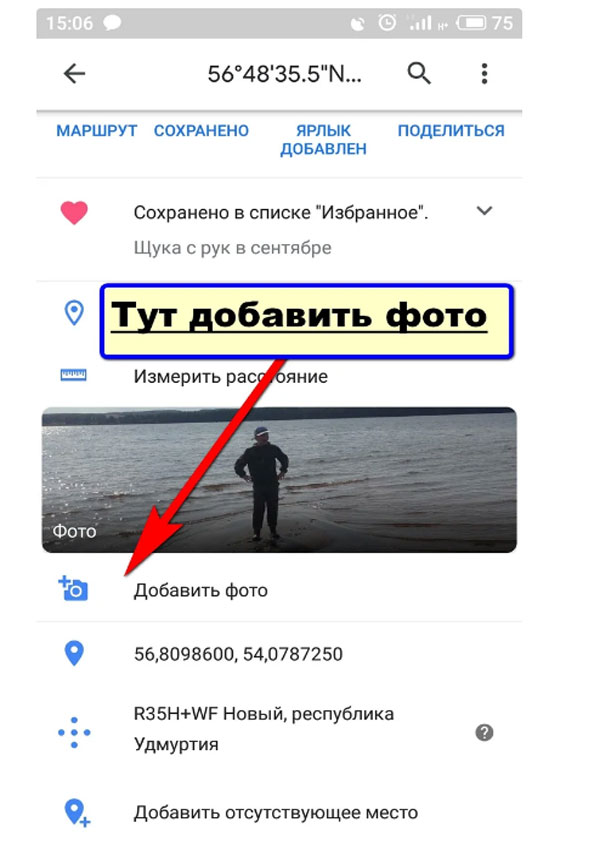600x850 pixels.
Task: Select Добавить отсутствующее место entry
Action: coord(276,813)
